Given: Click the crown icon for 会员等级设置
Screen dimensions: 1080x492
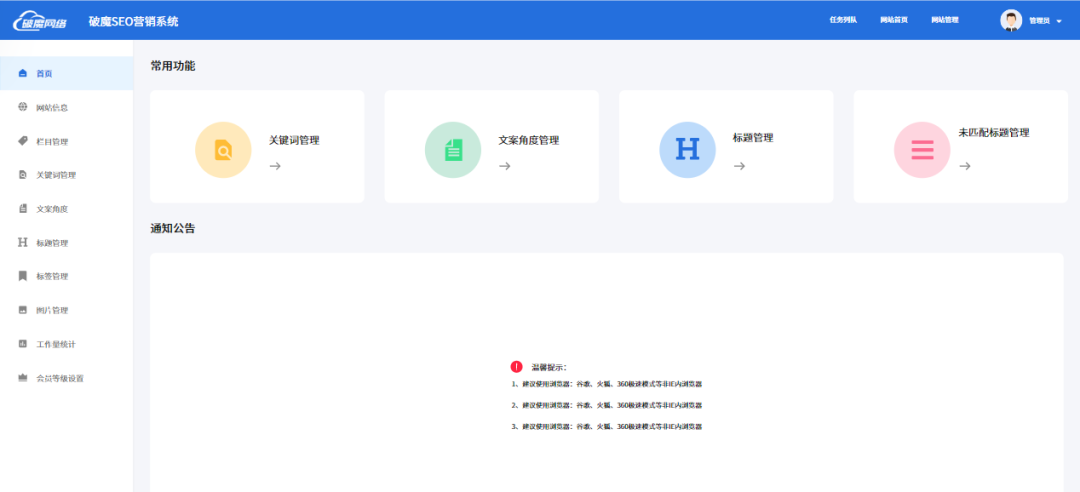Looking at the screenshot, I should (23, 378).
